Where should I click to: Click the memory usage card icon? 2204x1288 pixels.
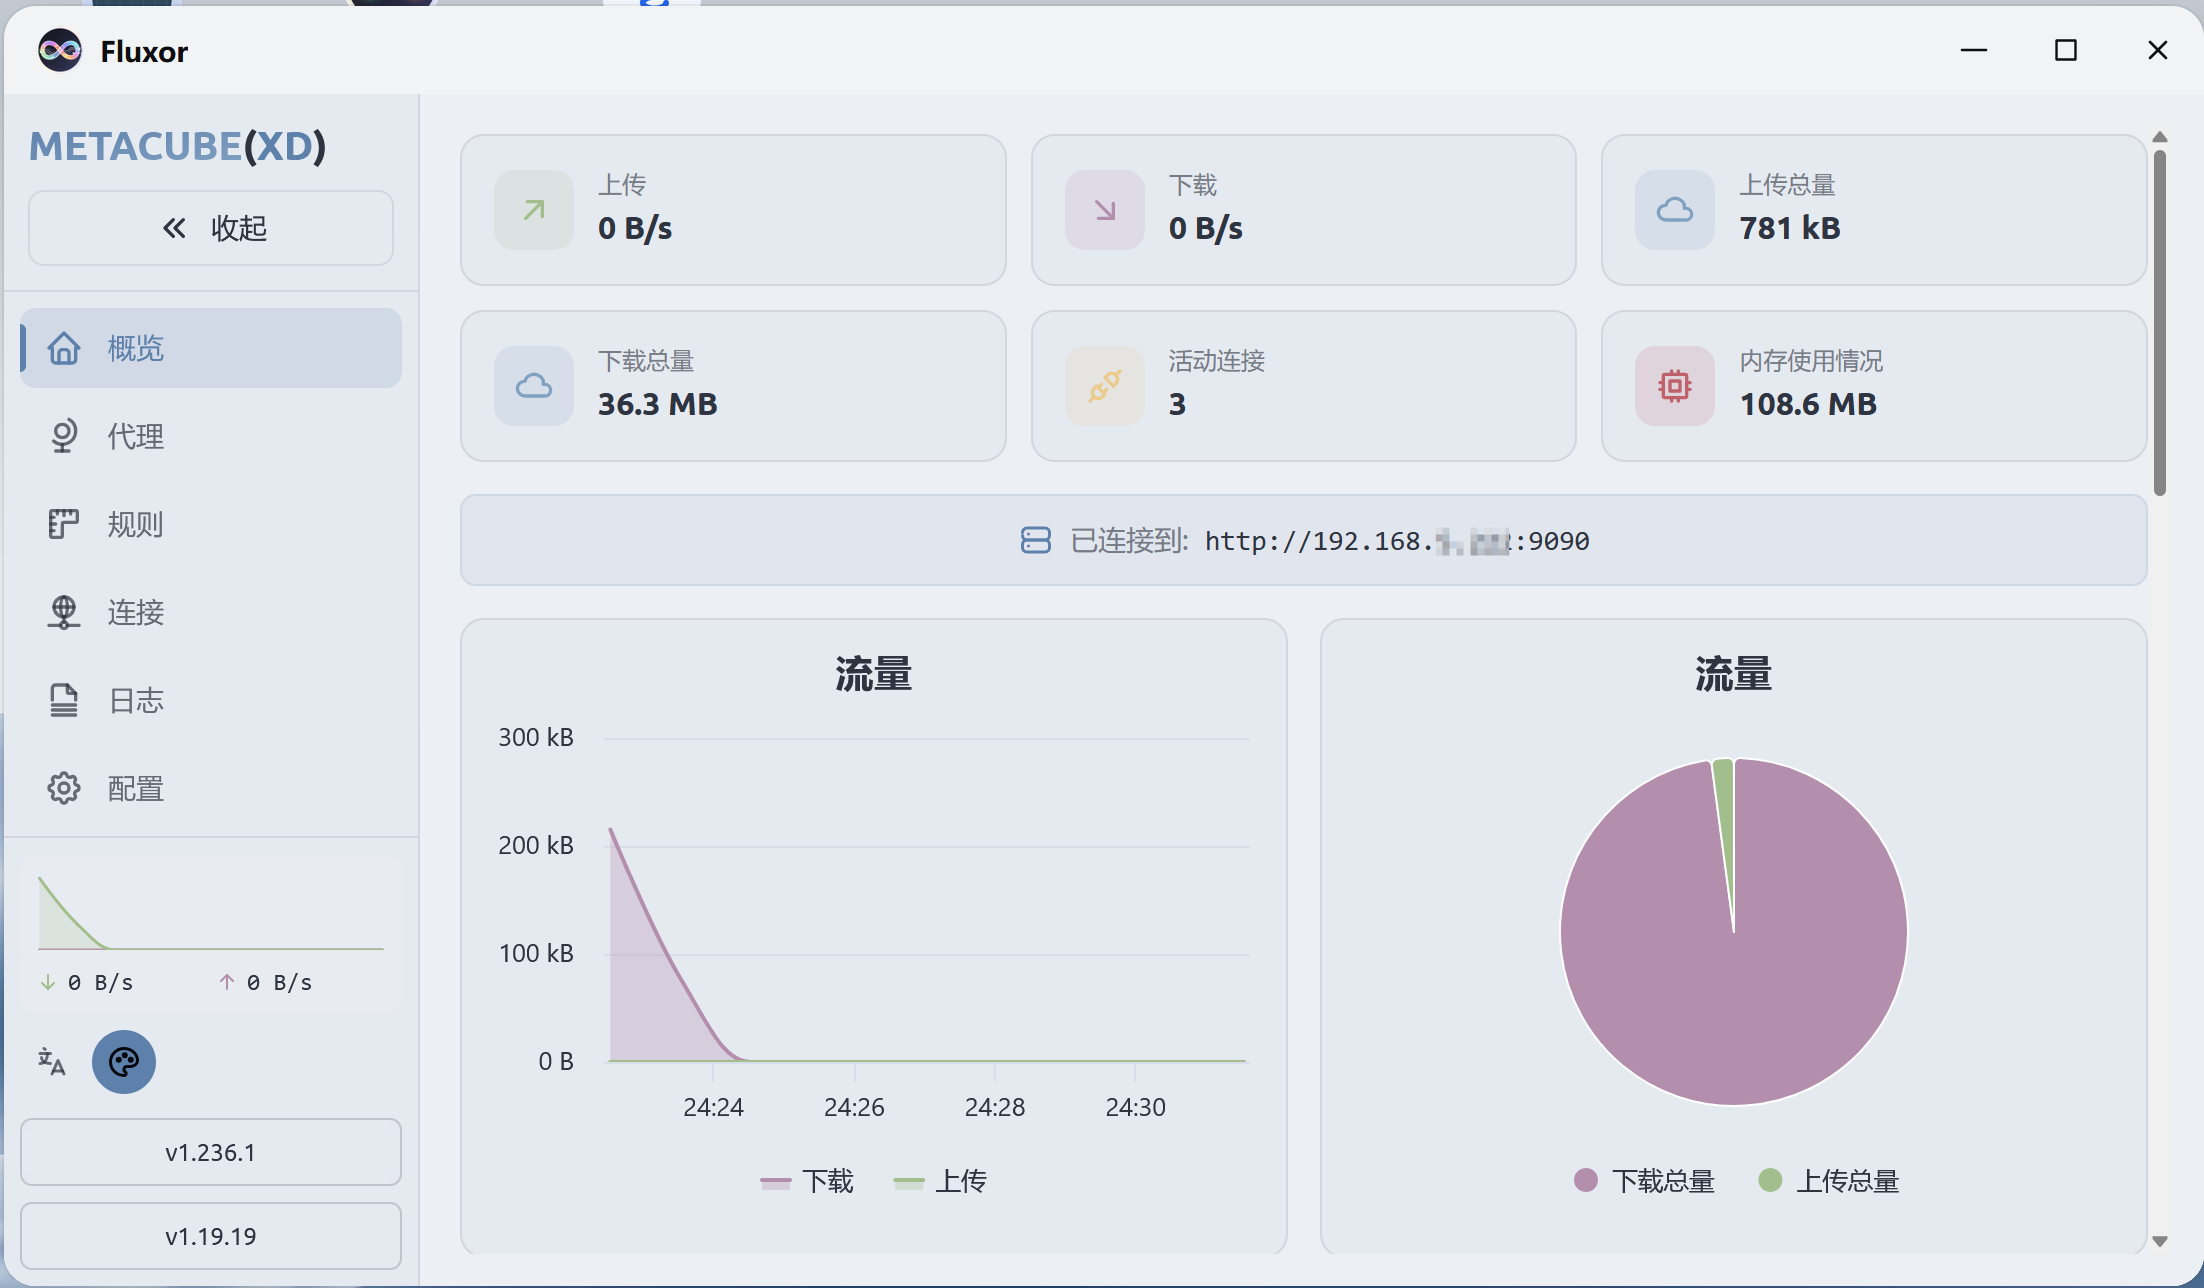1674,386
